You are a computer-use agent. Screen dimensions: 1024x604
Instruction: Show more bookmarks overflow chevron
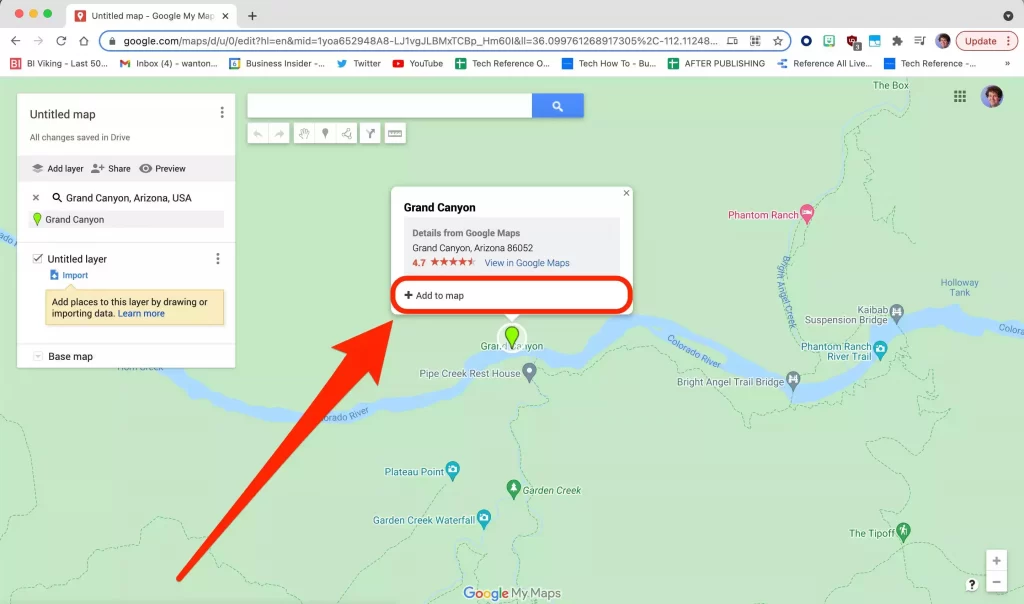coord(1007,63)
